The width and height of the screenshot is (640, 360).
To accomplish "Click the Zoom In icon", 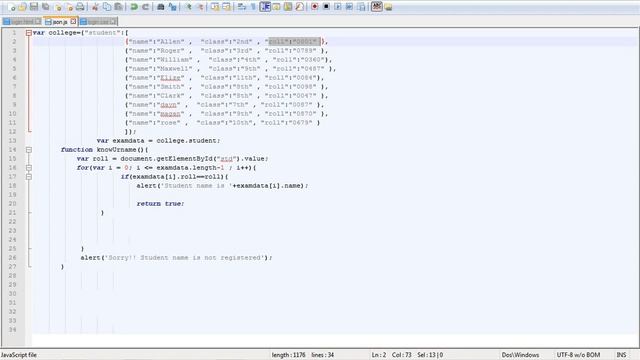I will (x=188, y=7).
